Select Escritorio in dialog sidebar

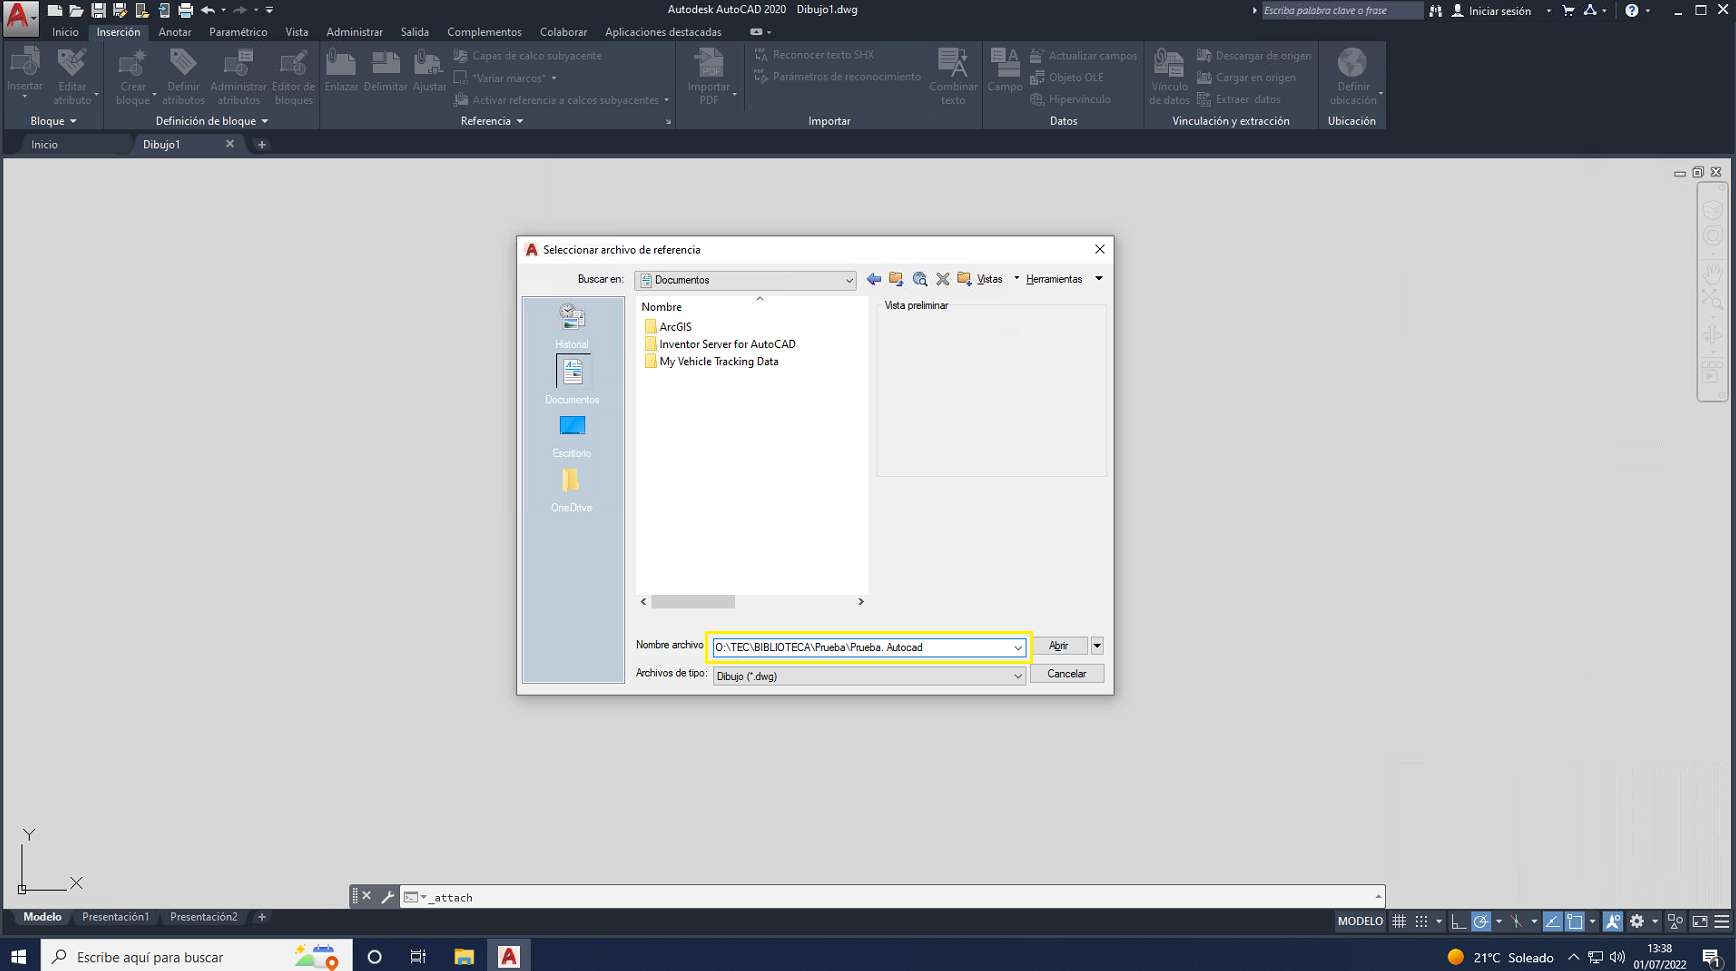click(572, 436)
